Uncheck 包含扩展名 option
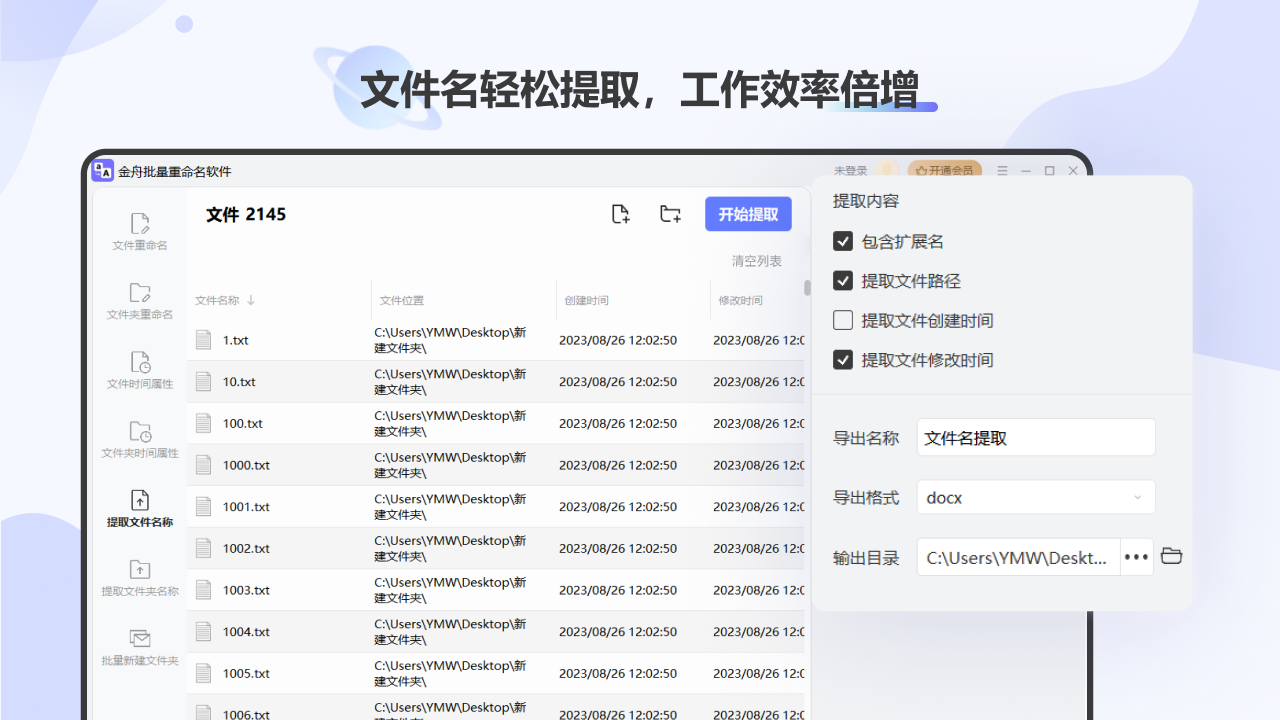The width and height of the screenshot is (1280, 720). (843, 241)
